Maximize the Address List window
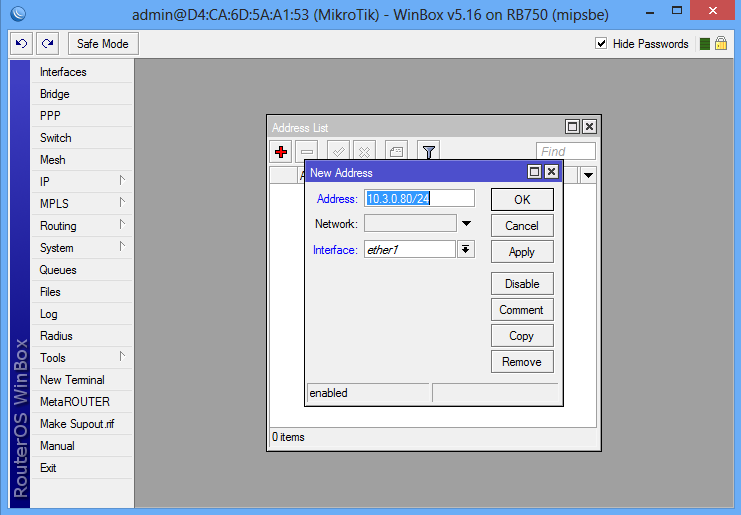 point(572,127)
